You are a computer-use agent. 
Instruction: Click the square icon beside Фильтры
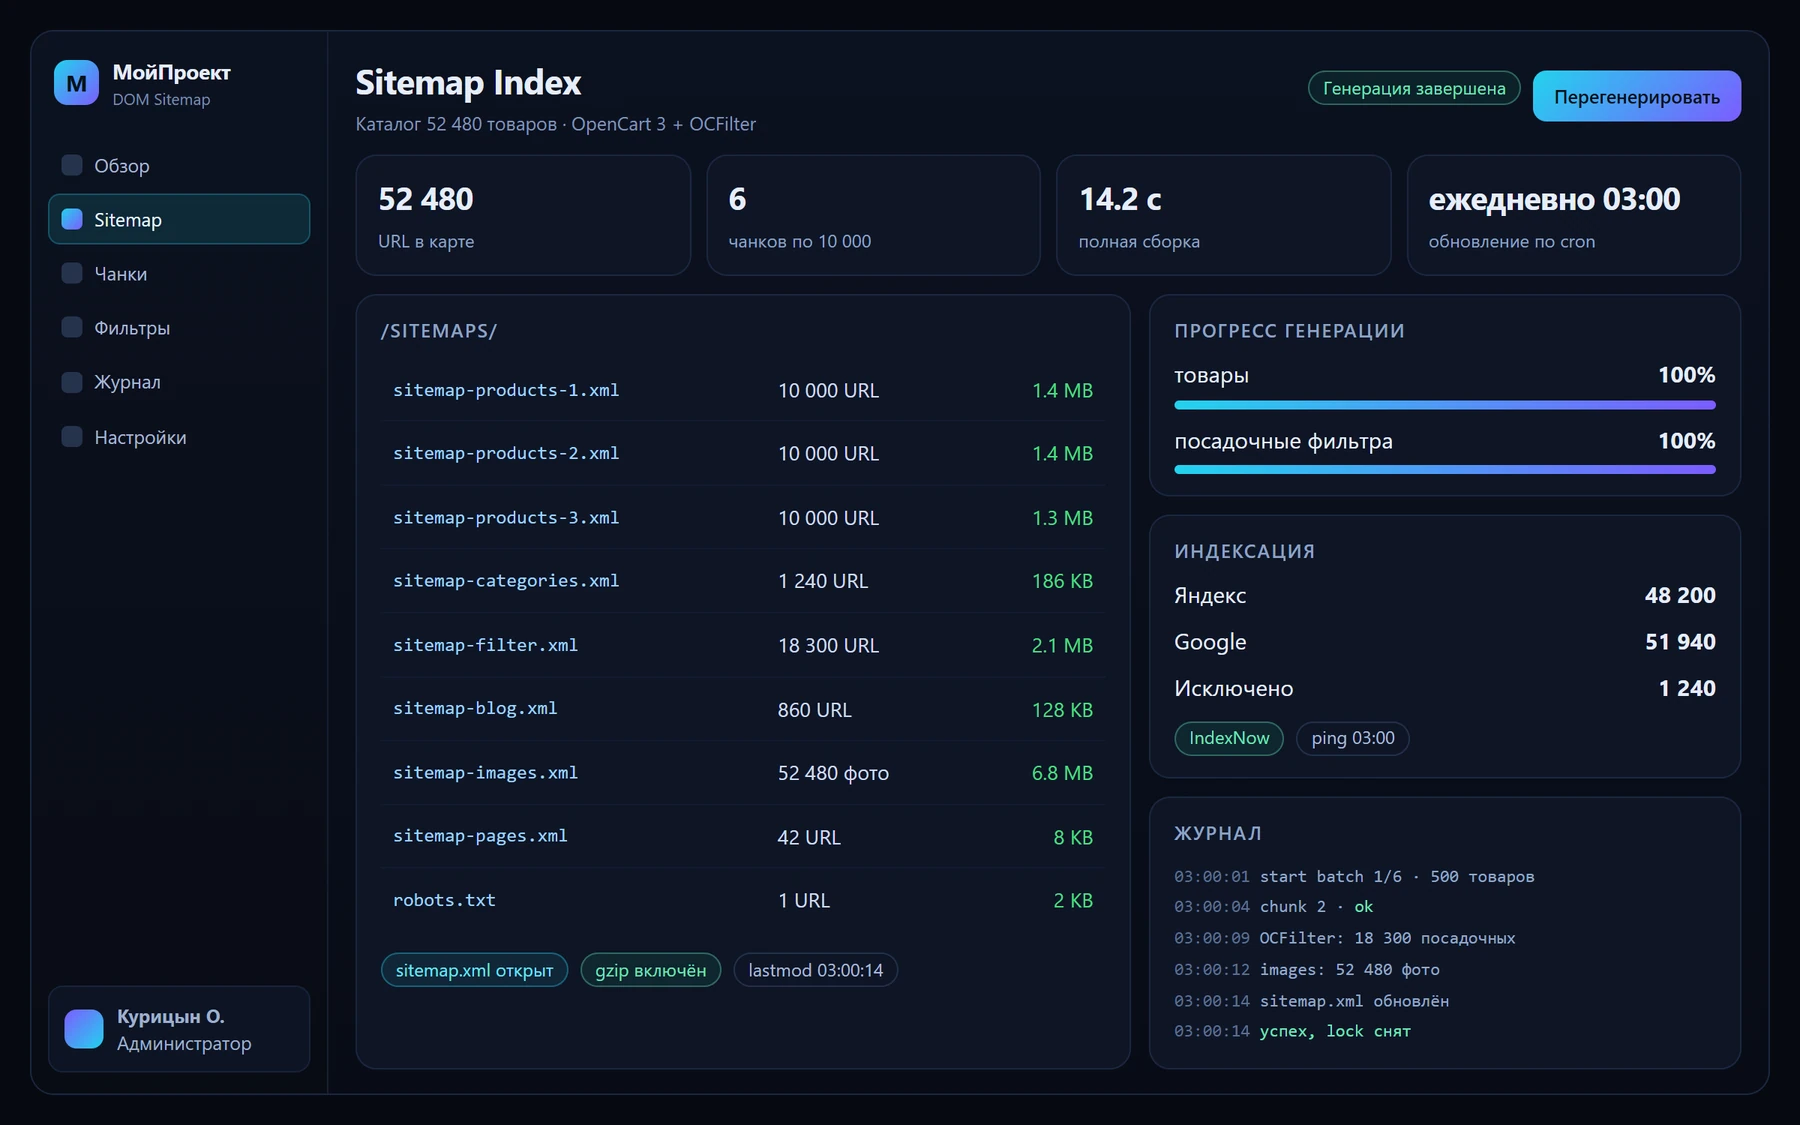tap(72, 327)
